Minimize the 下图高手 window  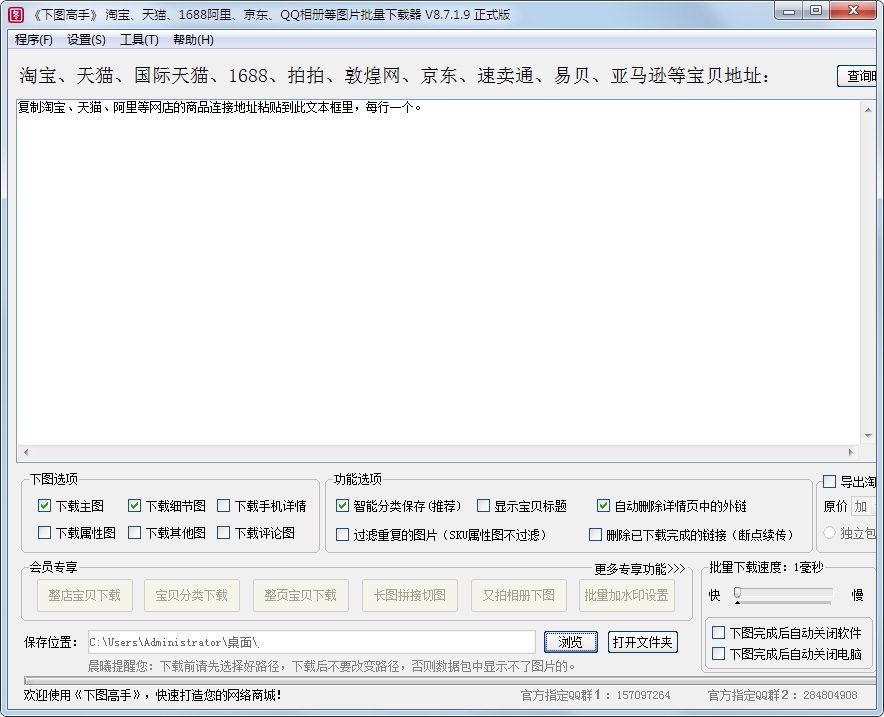coord(790,11)
